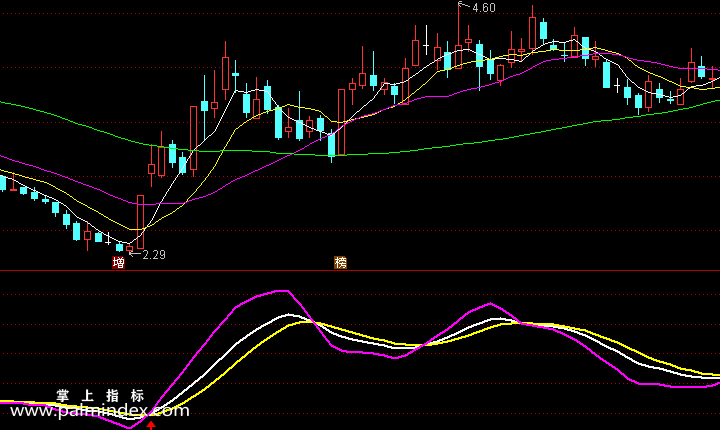Select the 4.60 high price label
The width and height of the screenshot is (720, 430).
(484, 8)
